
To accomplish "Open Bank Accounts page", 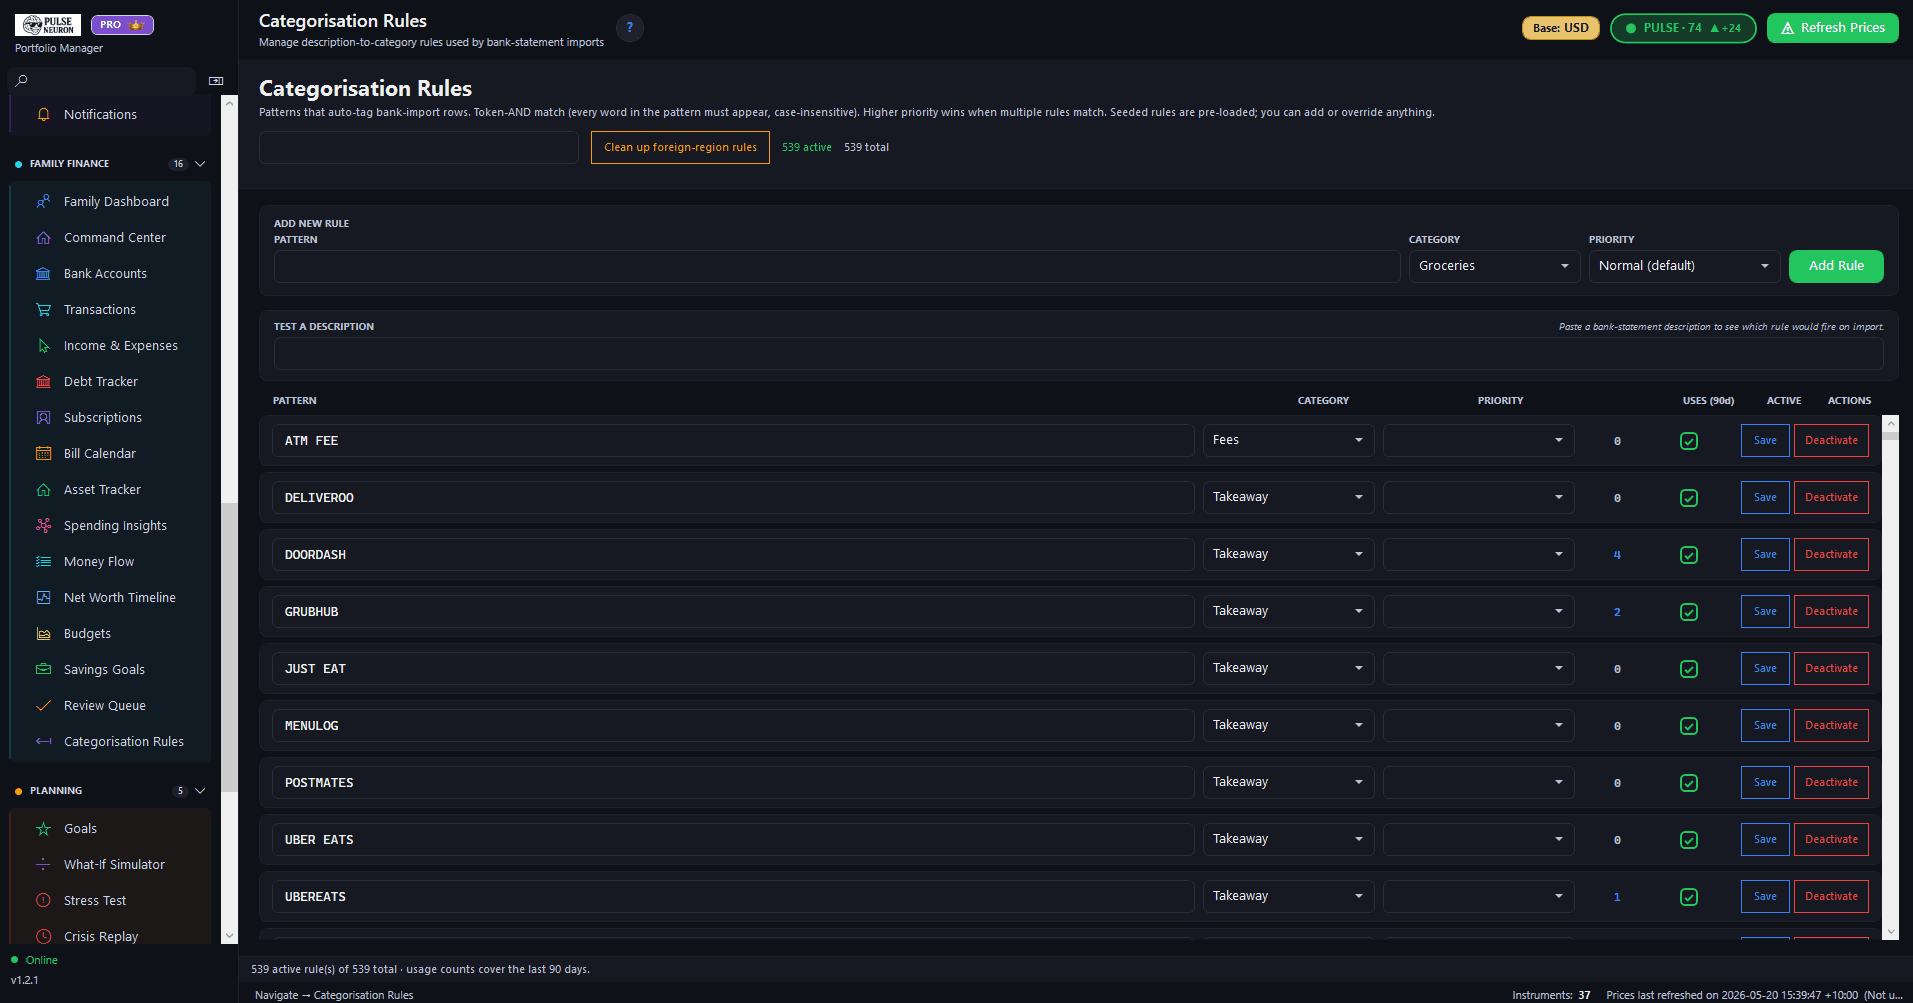I will pos(110,274).
